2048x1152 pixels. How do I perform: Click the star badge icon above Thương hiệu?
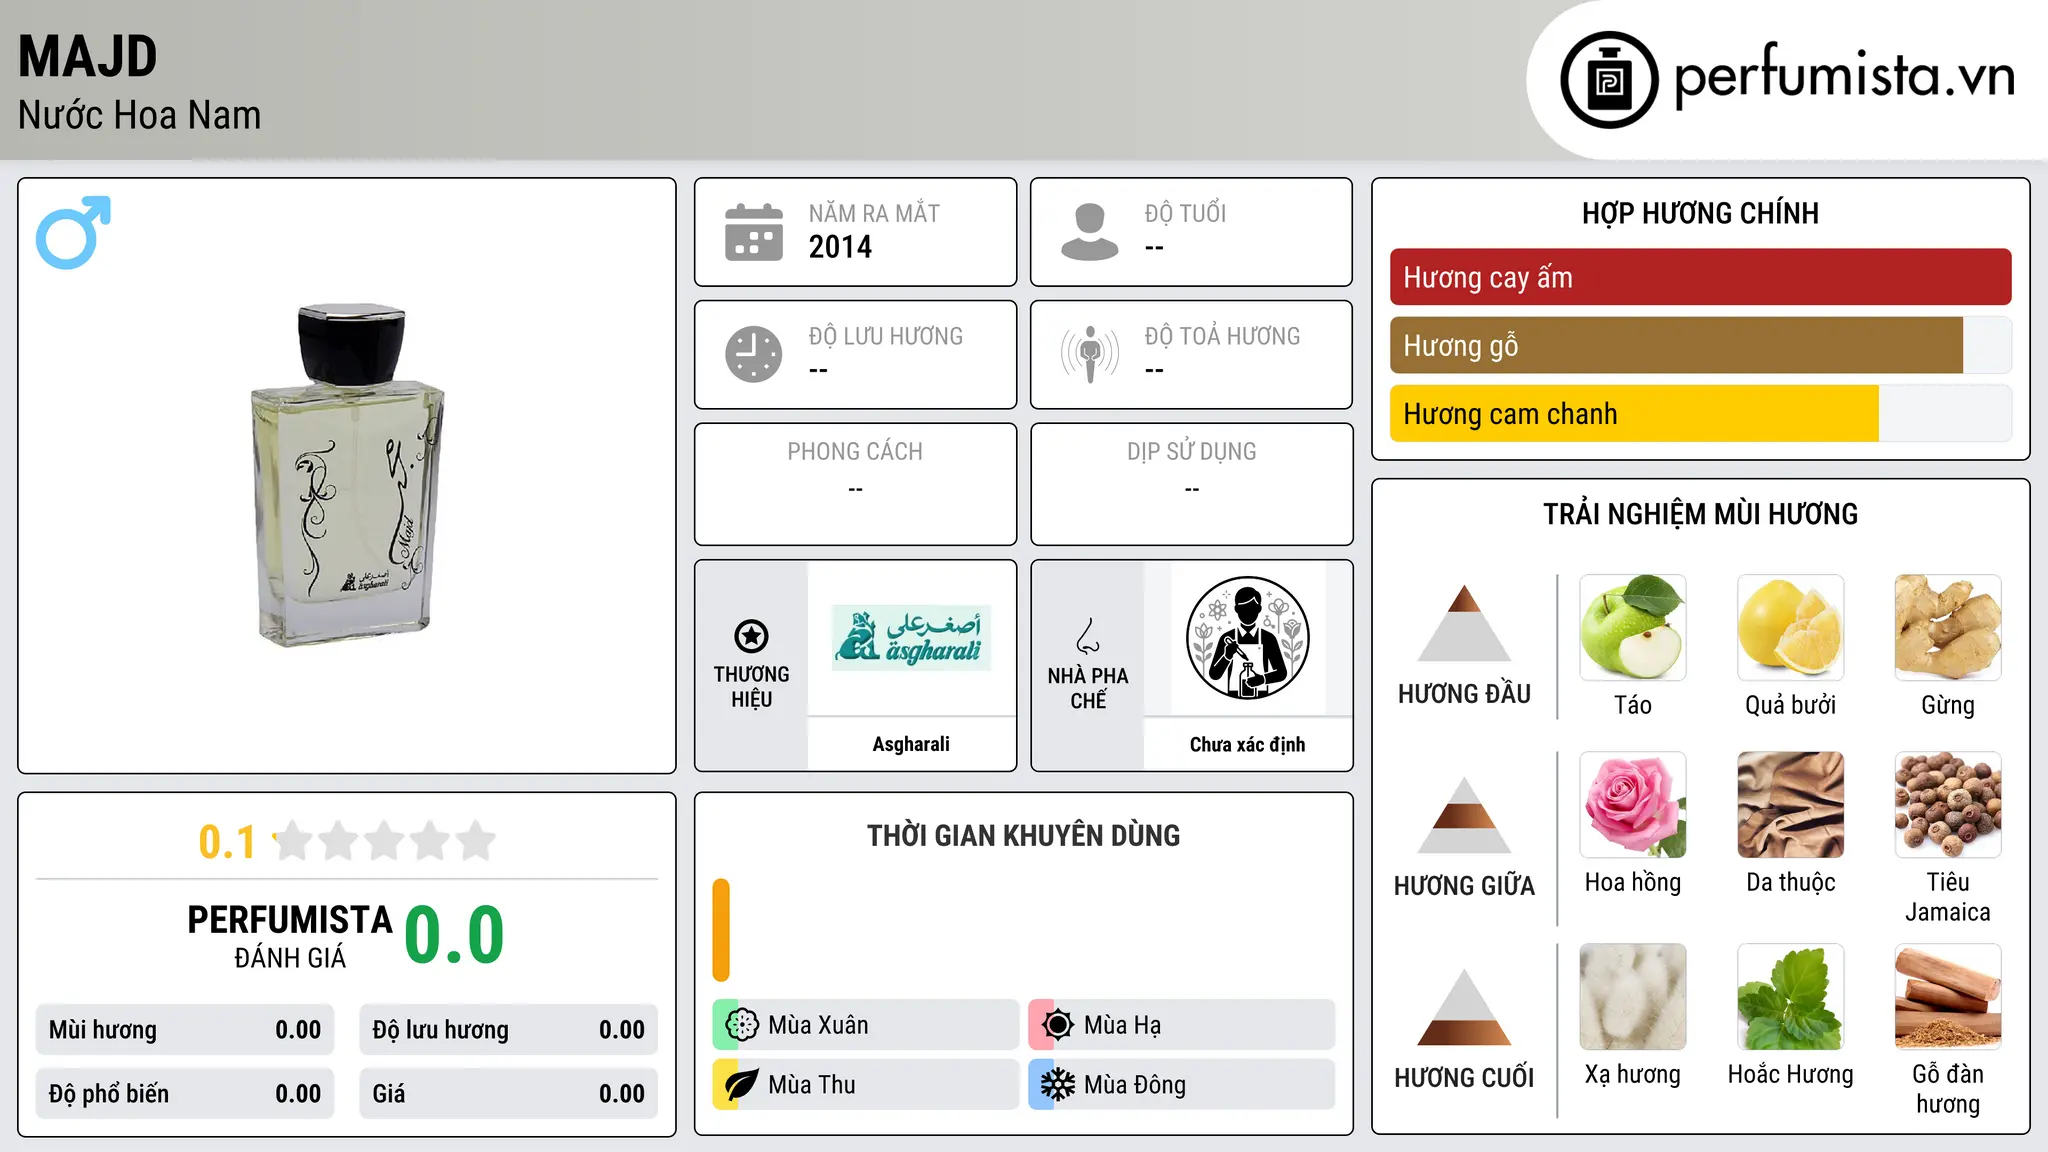point(751,636)
